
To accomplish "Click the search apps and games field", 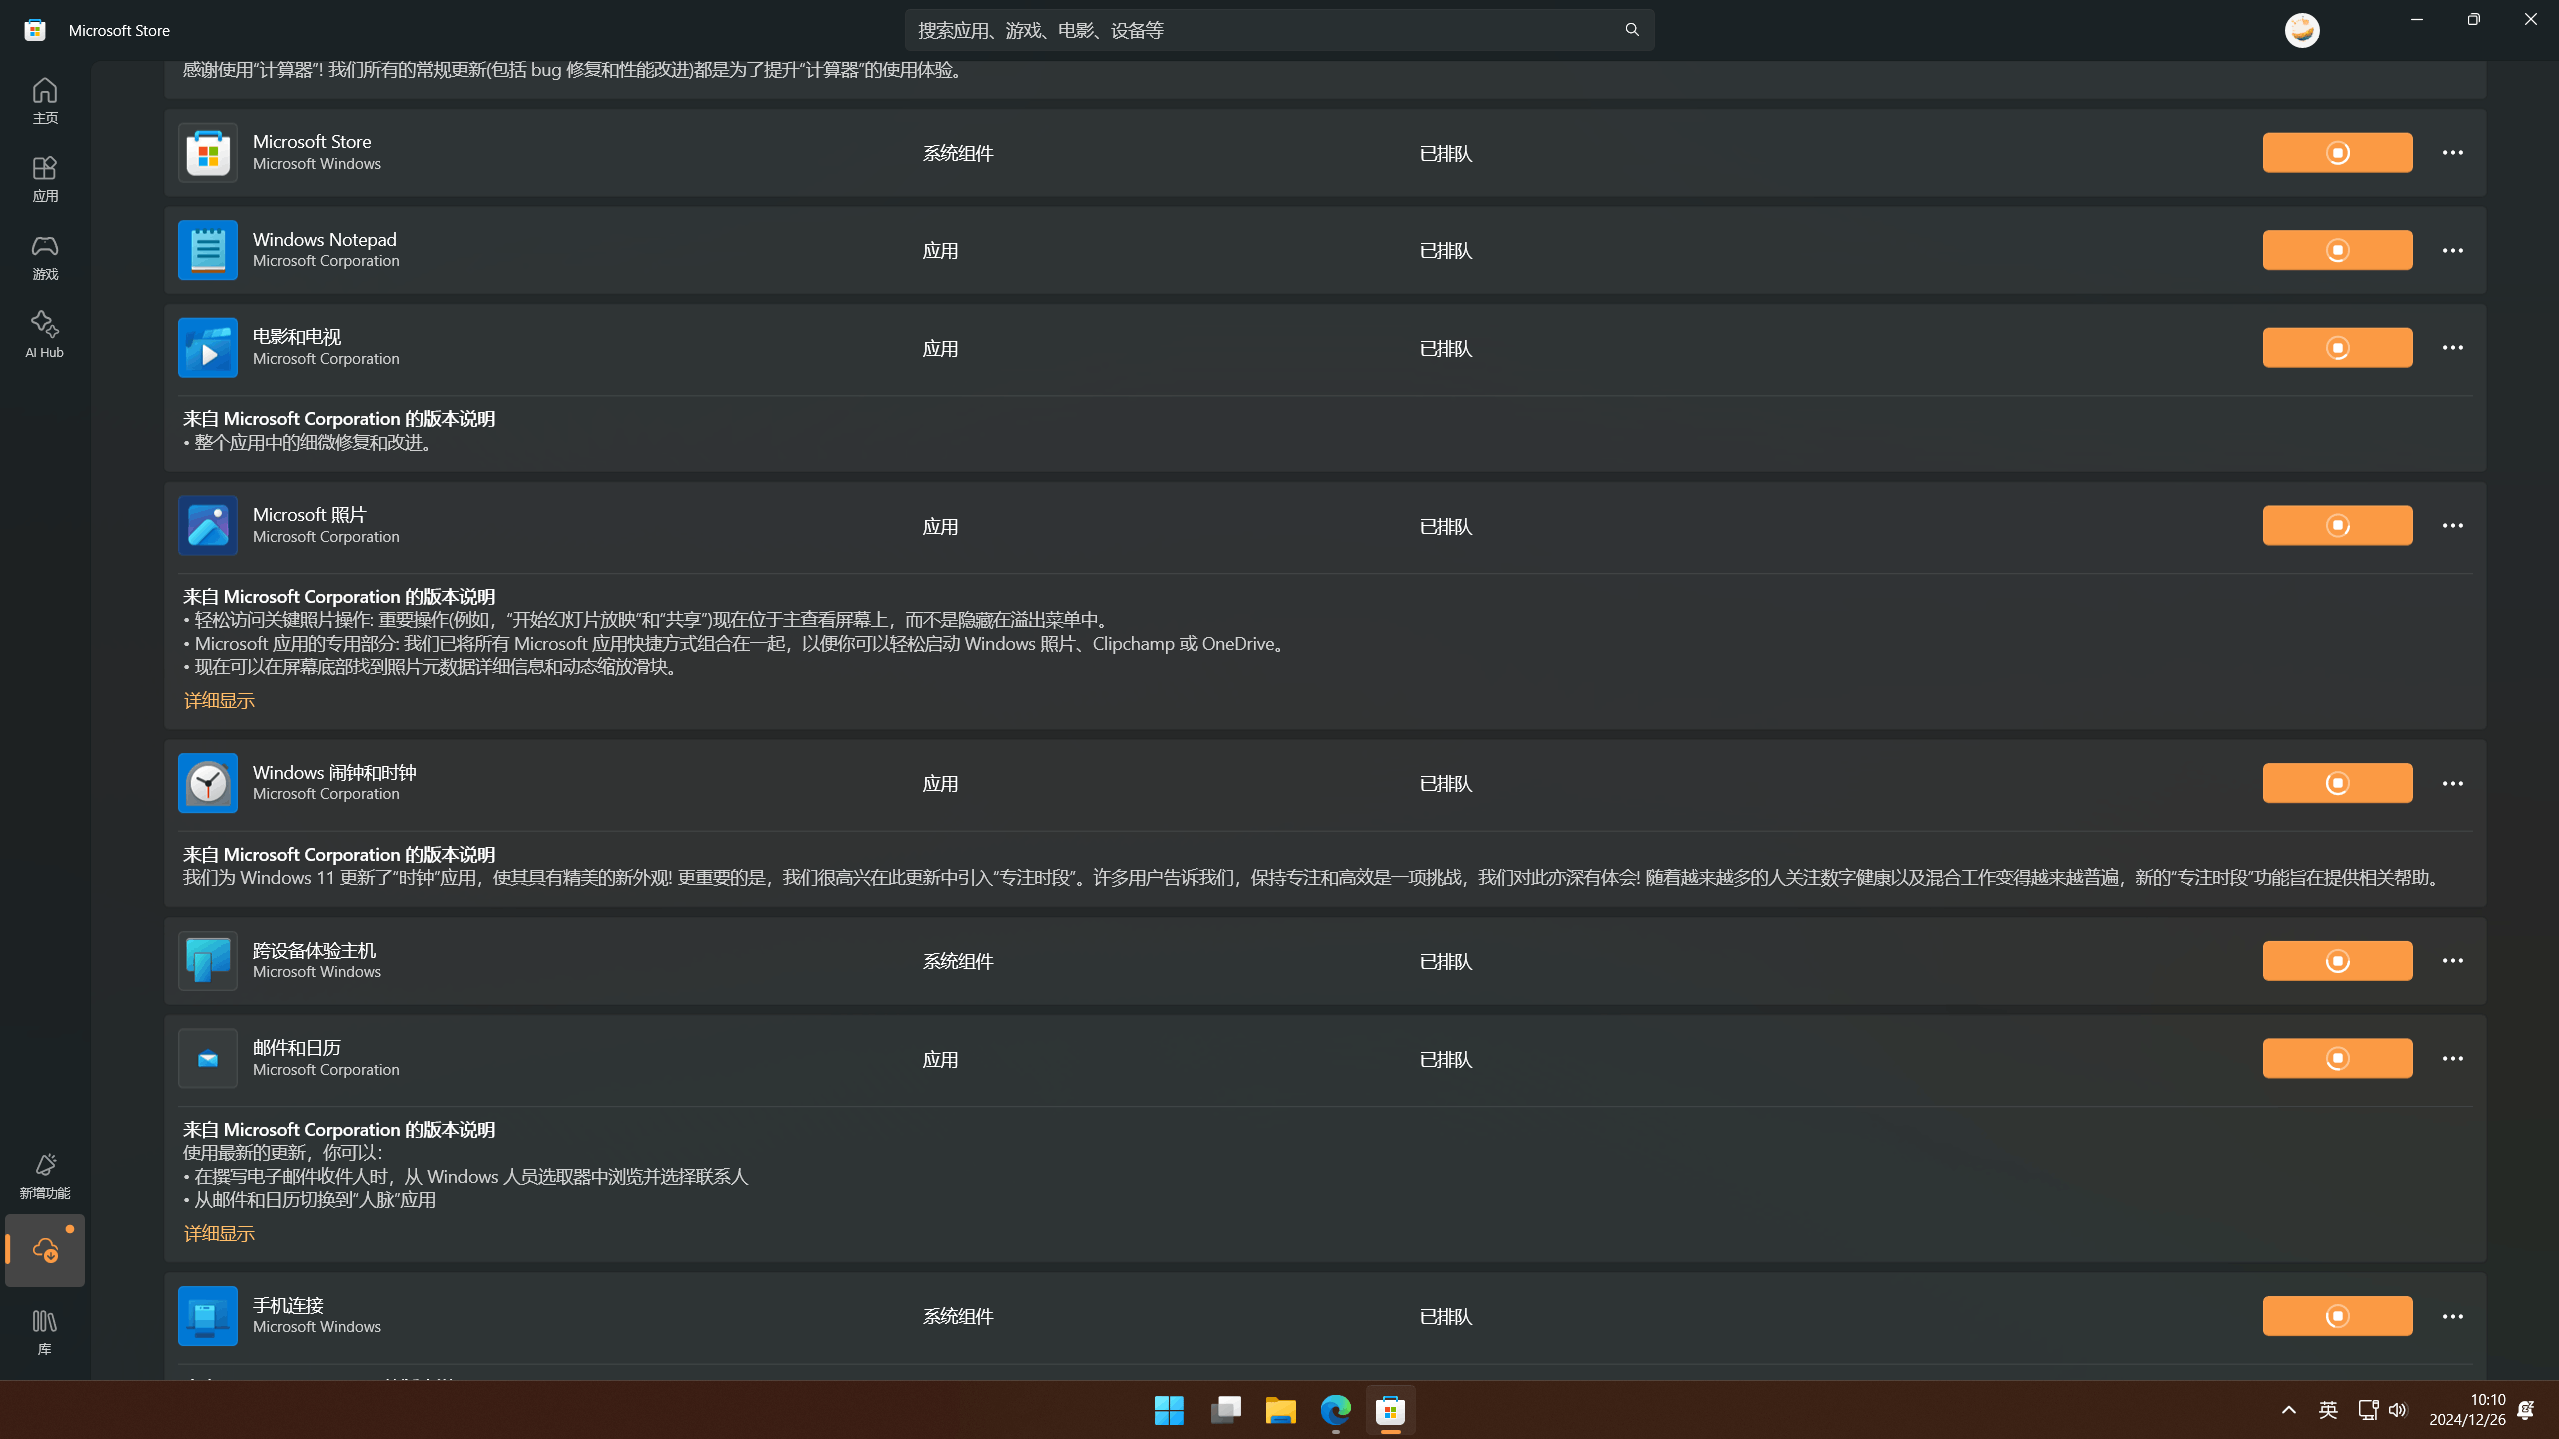I will pos(1260,30).
